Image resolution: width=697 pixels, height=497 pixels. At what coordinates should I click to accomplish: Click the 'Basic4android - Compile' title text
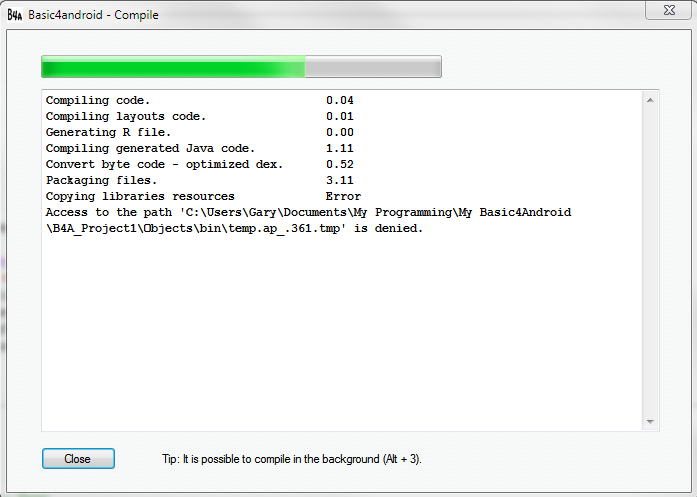[93, 15]
